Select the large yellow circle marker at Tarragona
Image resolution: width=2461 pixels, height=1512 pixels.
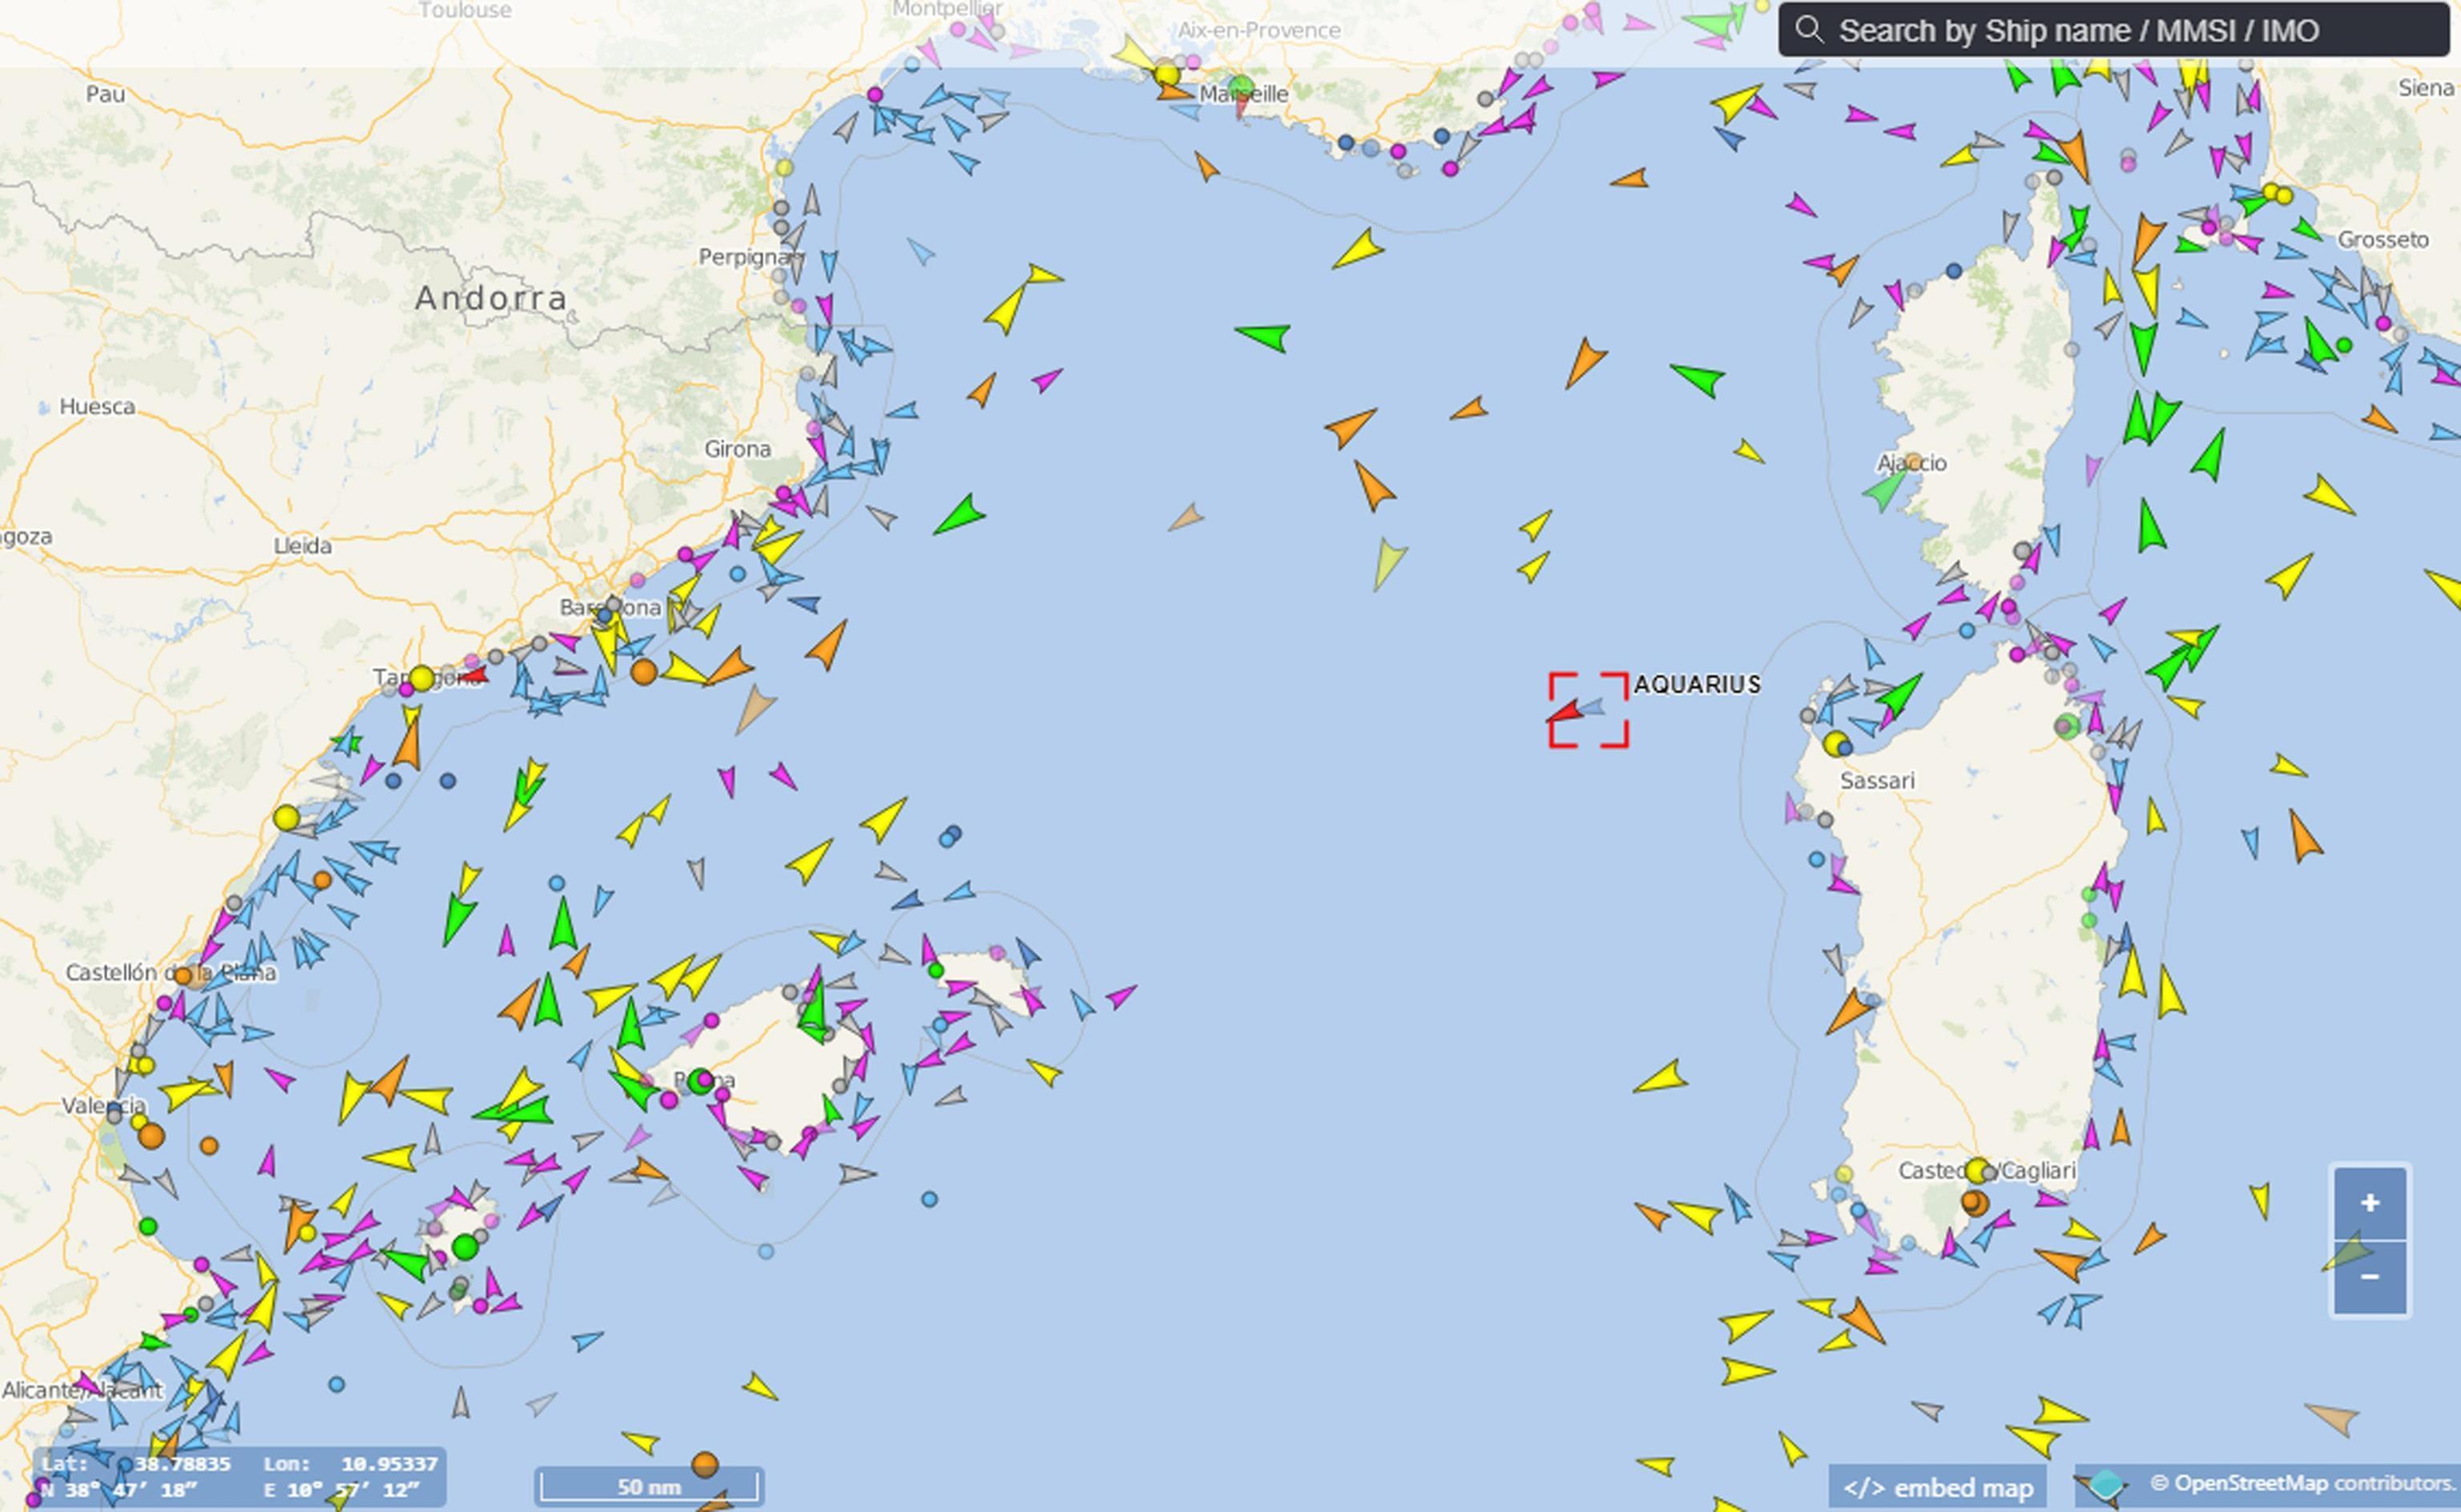point(422,678)
